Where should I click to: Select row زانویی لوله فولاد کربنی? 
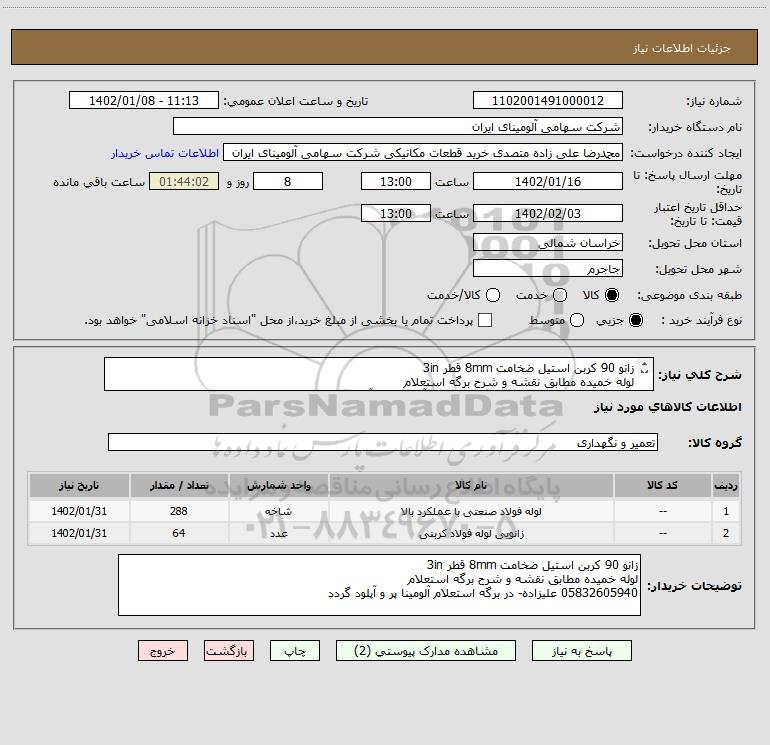(x=385, y=533)
